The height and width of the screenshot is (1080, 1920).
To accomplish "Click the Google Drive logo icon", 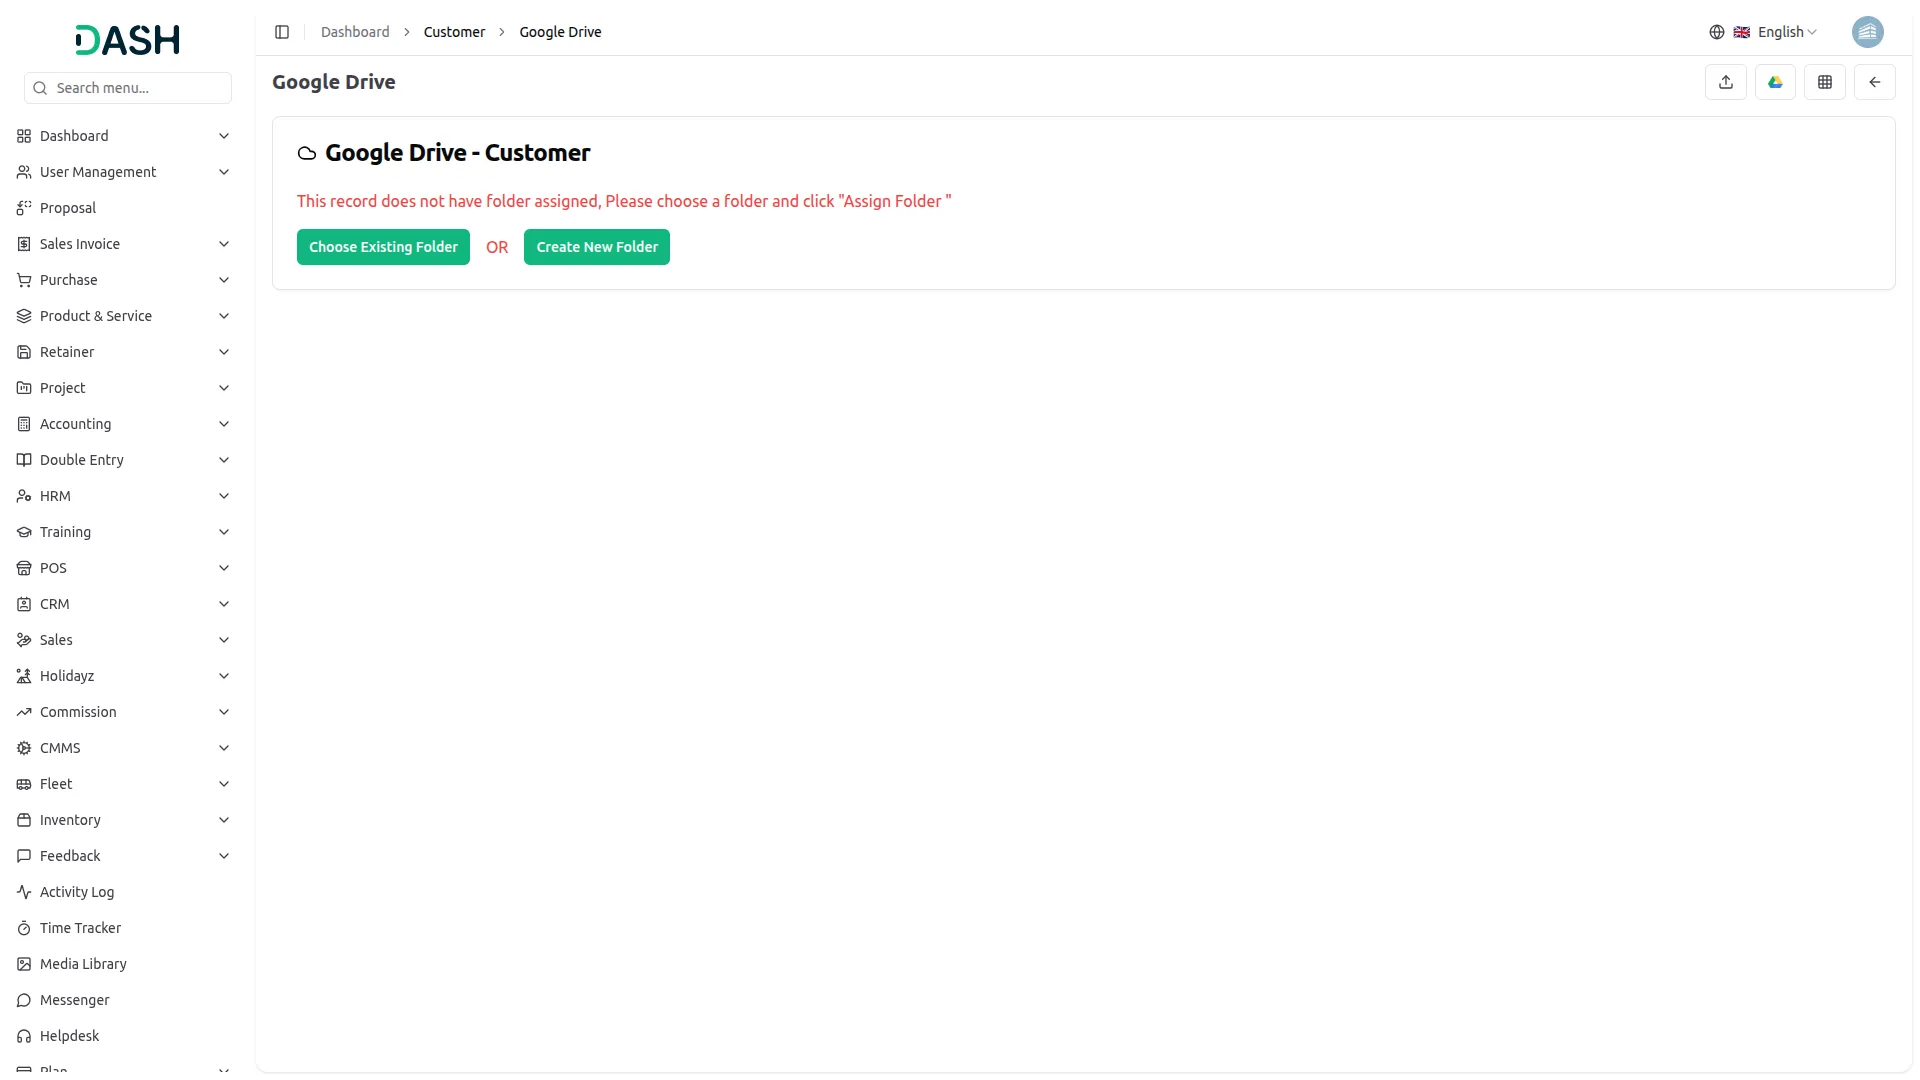I will click(1775, 82).
